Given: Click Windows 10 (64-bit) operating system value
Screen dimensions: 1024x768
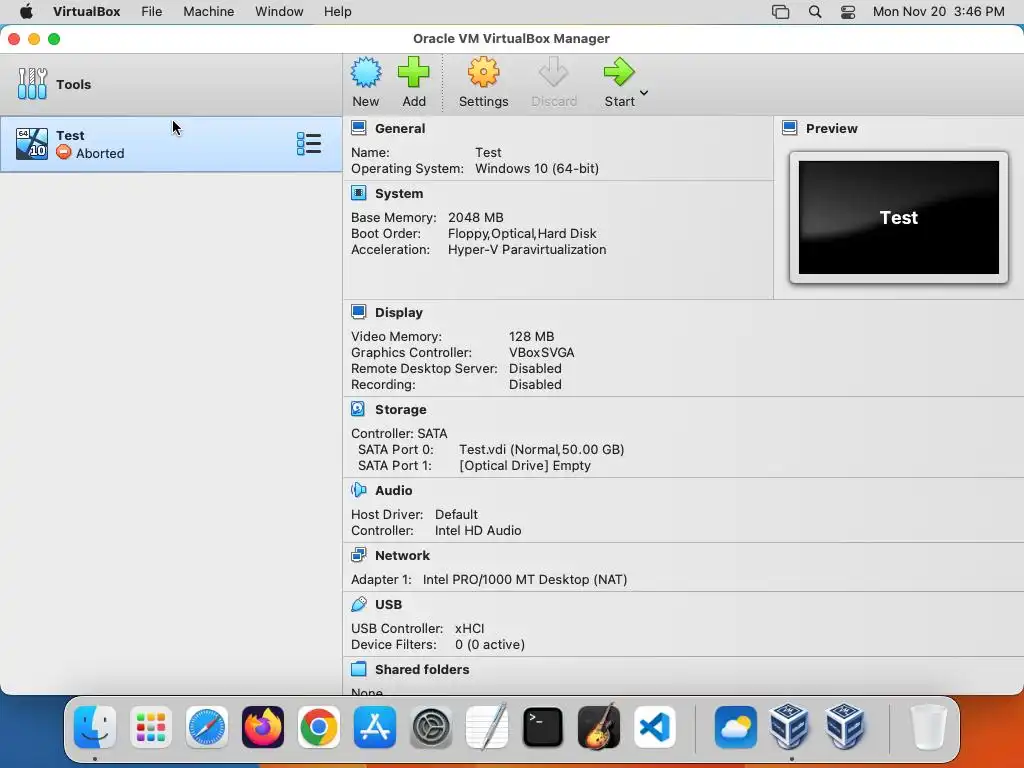Looking at the screenshot, I should 537,168.
